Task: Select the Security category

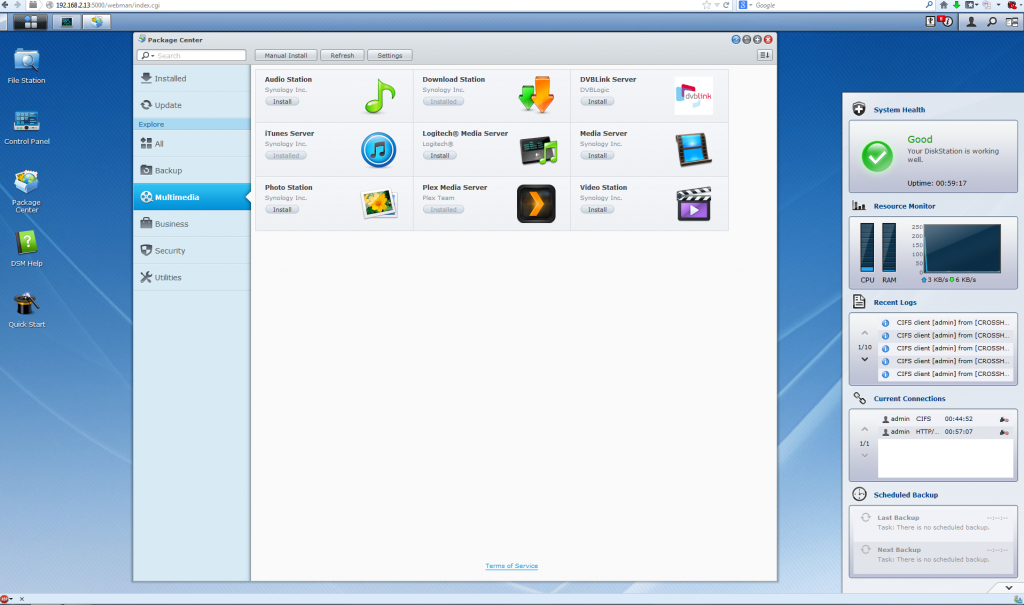Action: (192, 251)
